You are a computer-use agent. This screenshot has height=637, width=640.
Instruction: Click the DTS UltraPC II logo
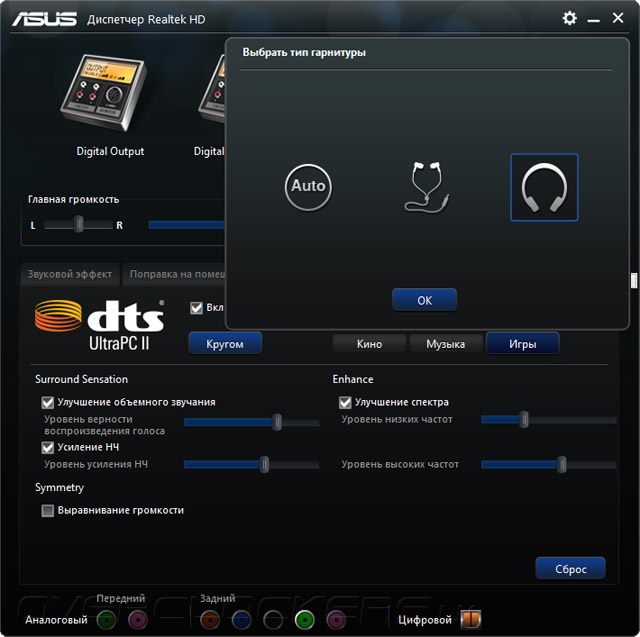coord(100,325)
